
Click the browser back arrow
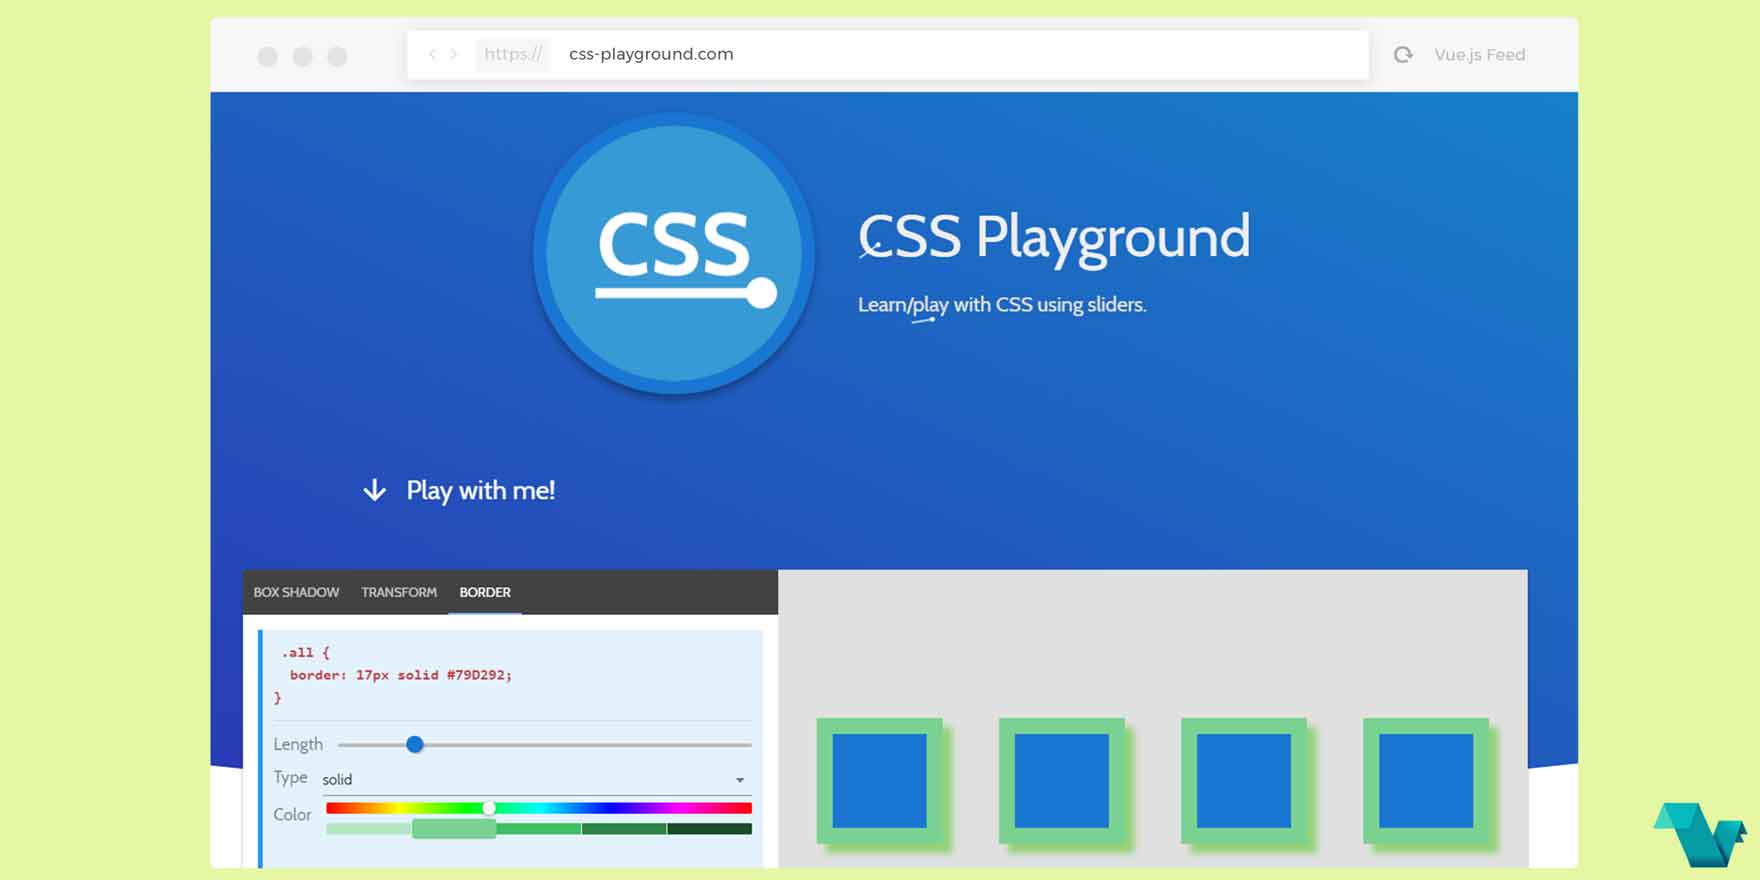click(x=432, y=54)
